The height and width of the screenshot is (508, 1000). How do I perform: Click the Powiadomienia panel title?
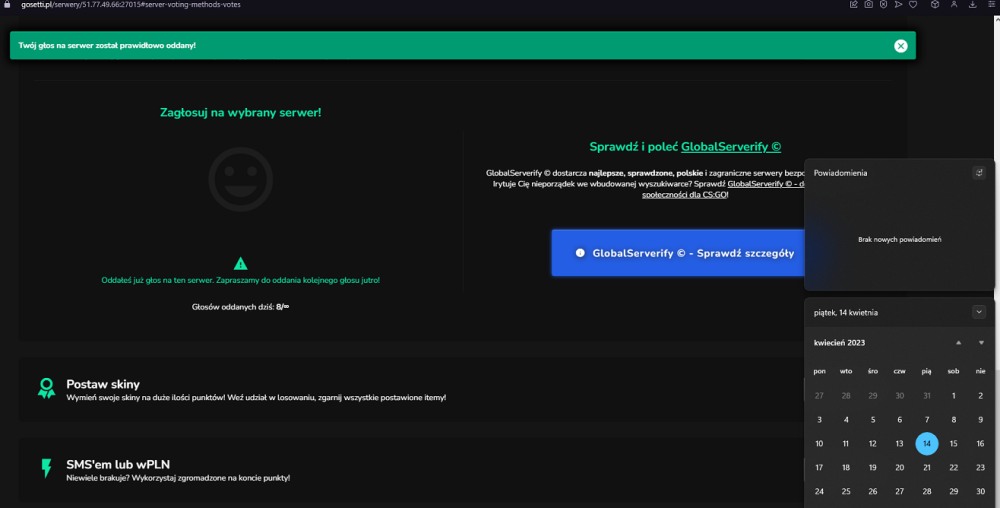(840, 173)
